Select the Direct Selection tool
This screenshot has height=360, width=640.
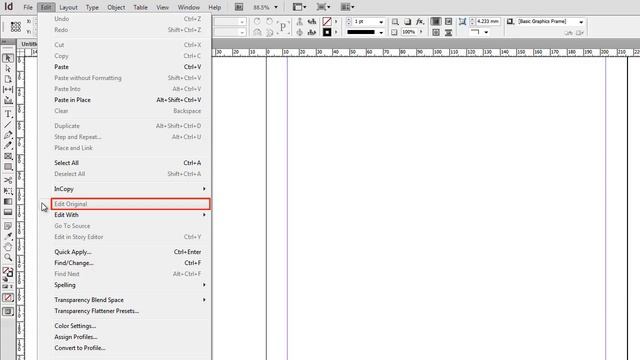click(x=8, y=69)
